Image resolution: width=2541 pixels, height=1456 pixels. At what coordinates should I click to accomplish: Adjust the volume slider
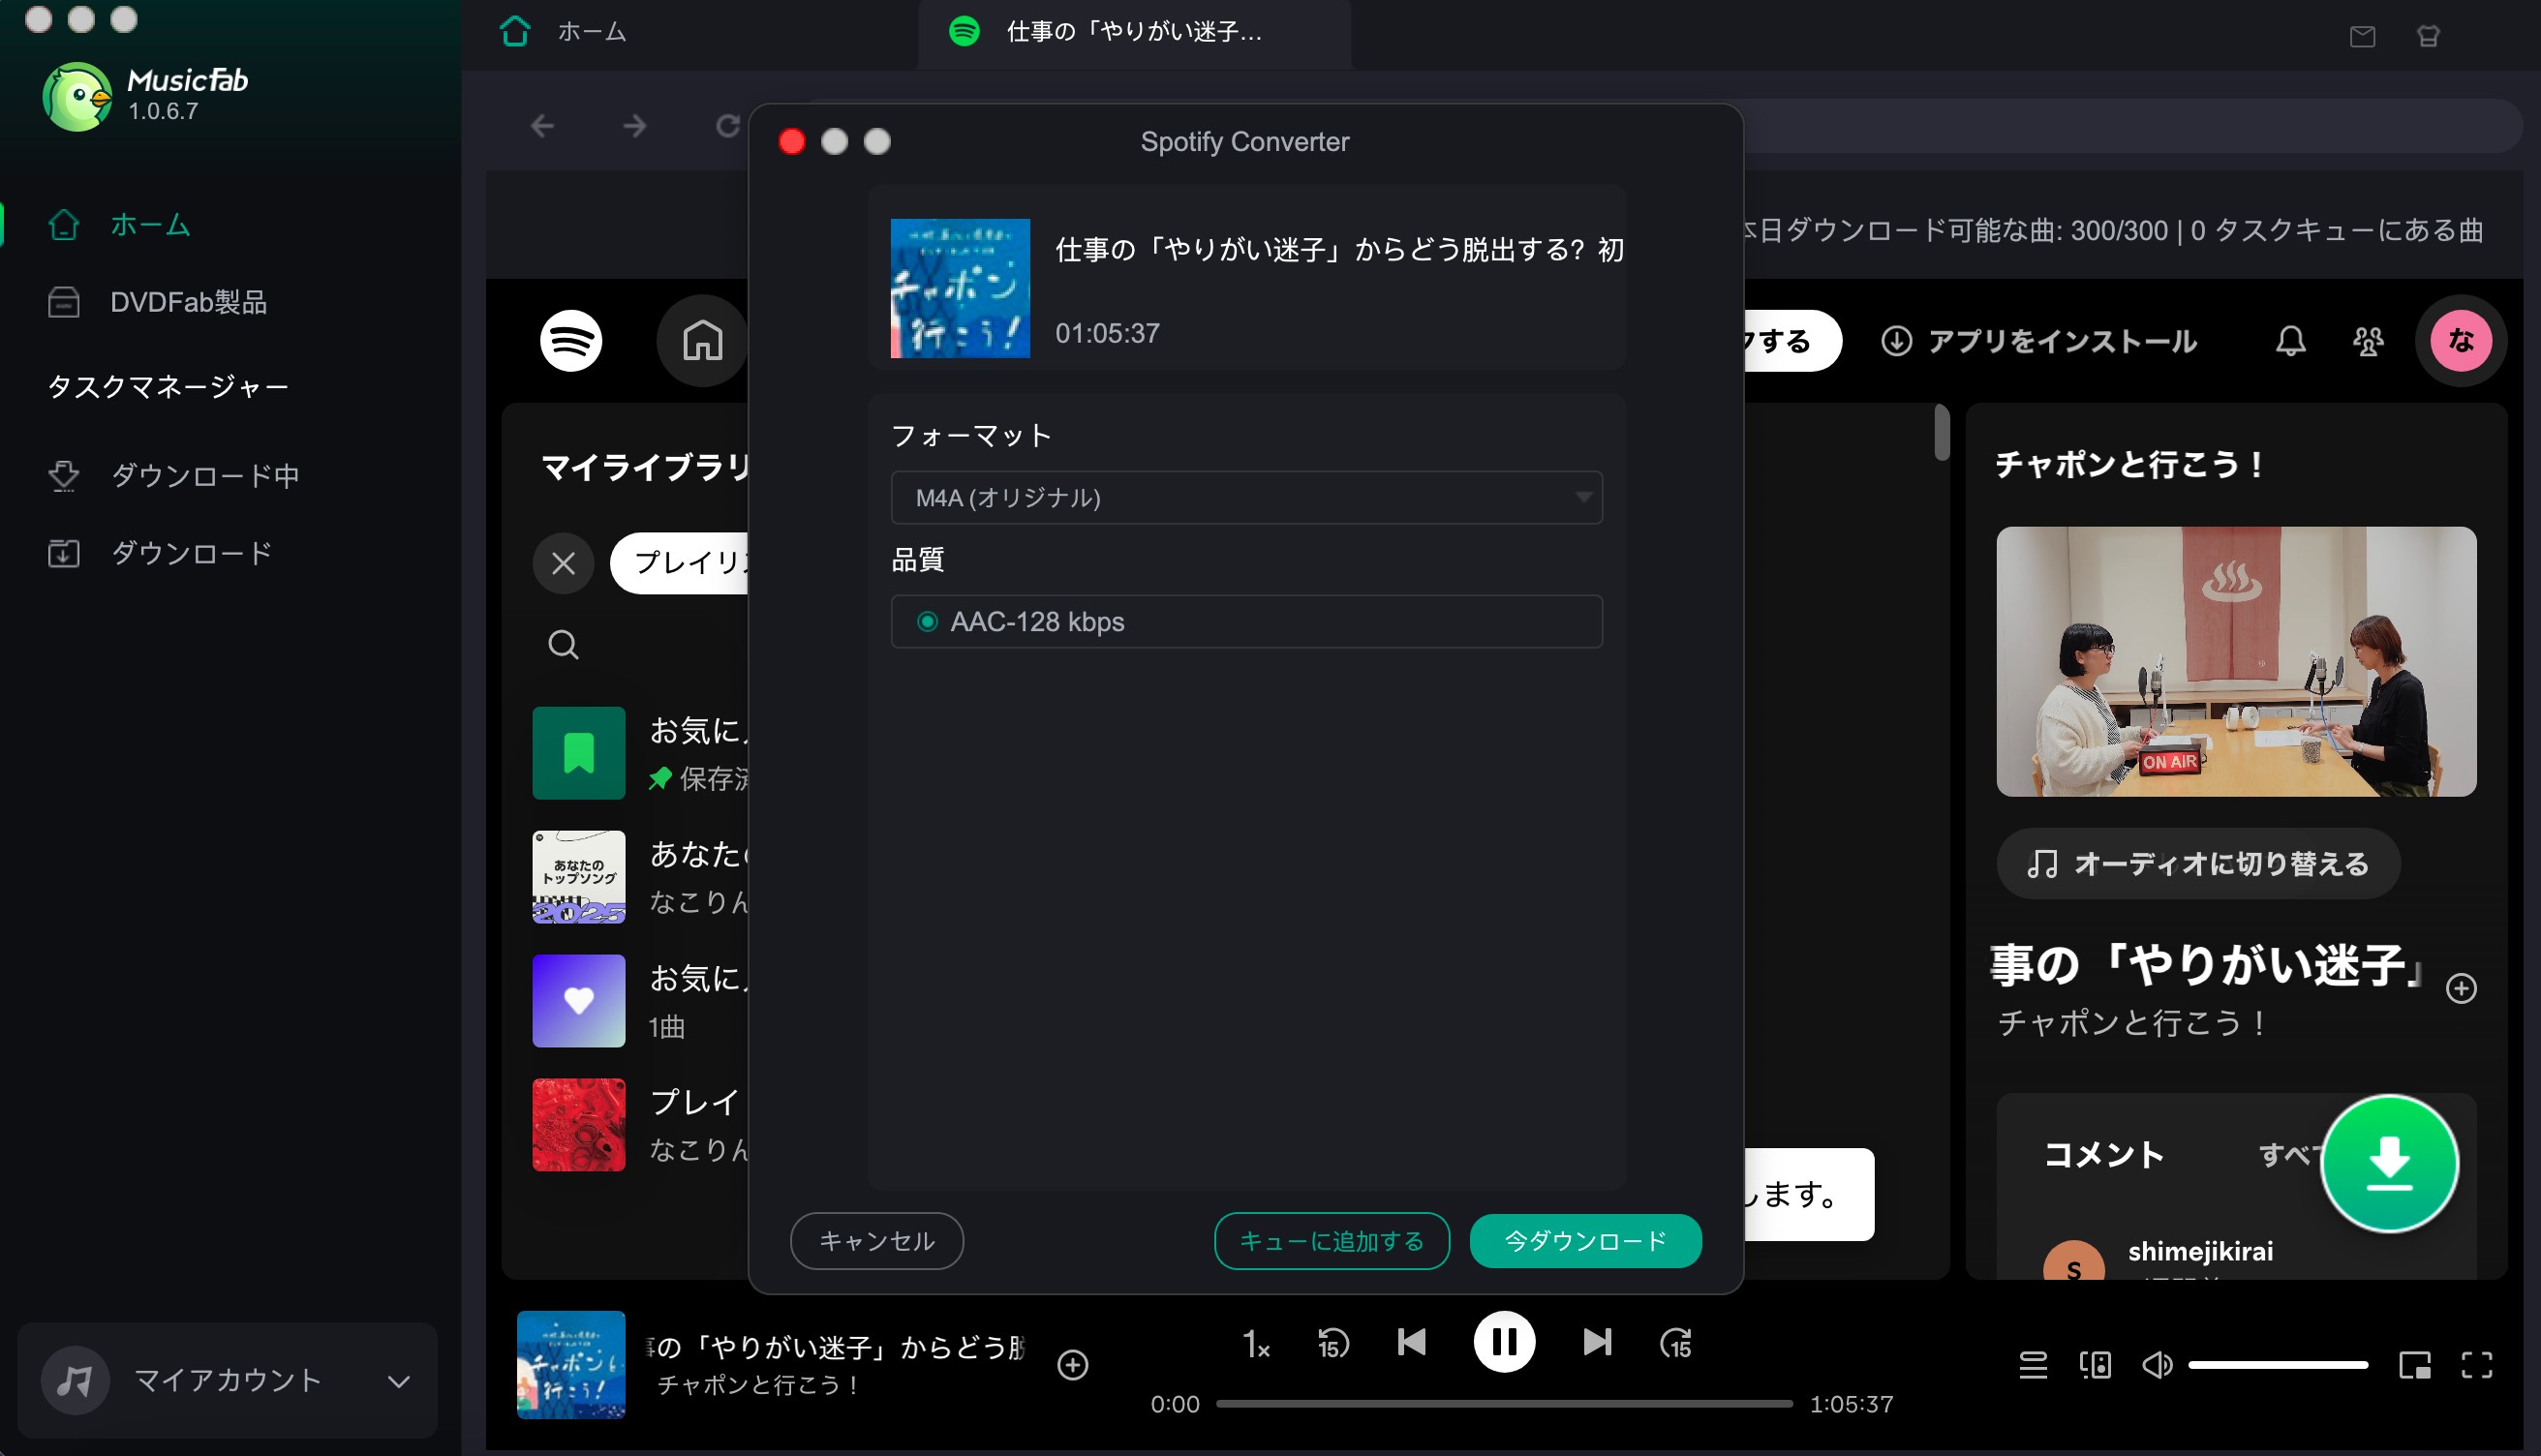point(2277,1365)
